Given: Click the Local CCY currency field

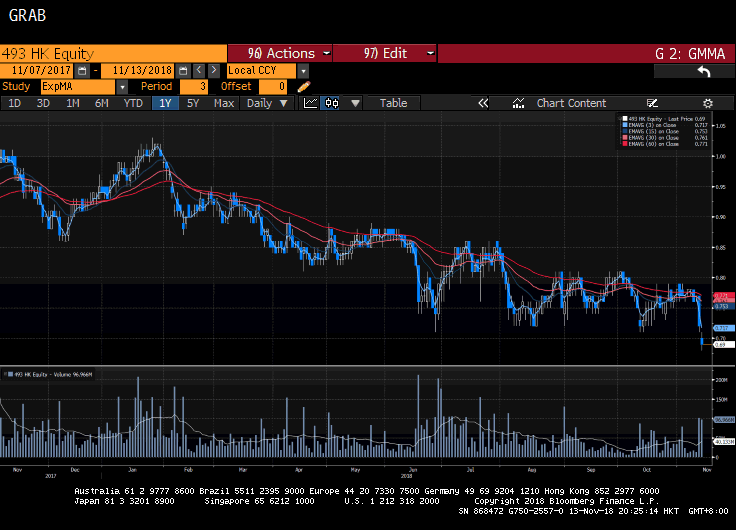Looking at the screenshot, I should (261, 71).
